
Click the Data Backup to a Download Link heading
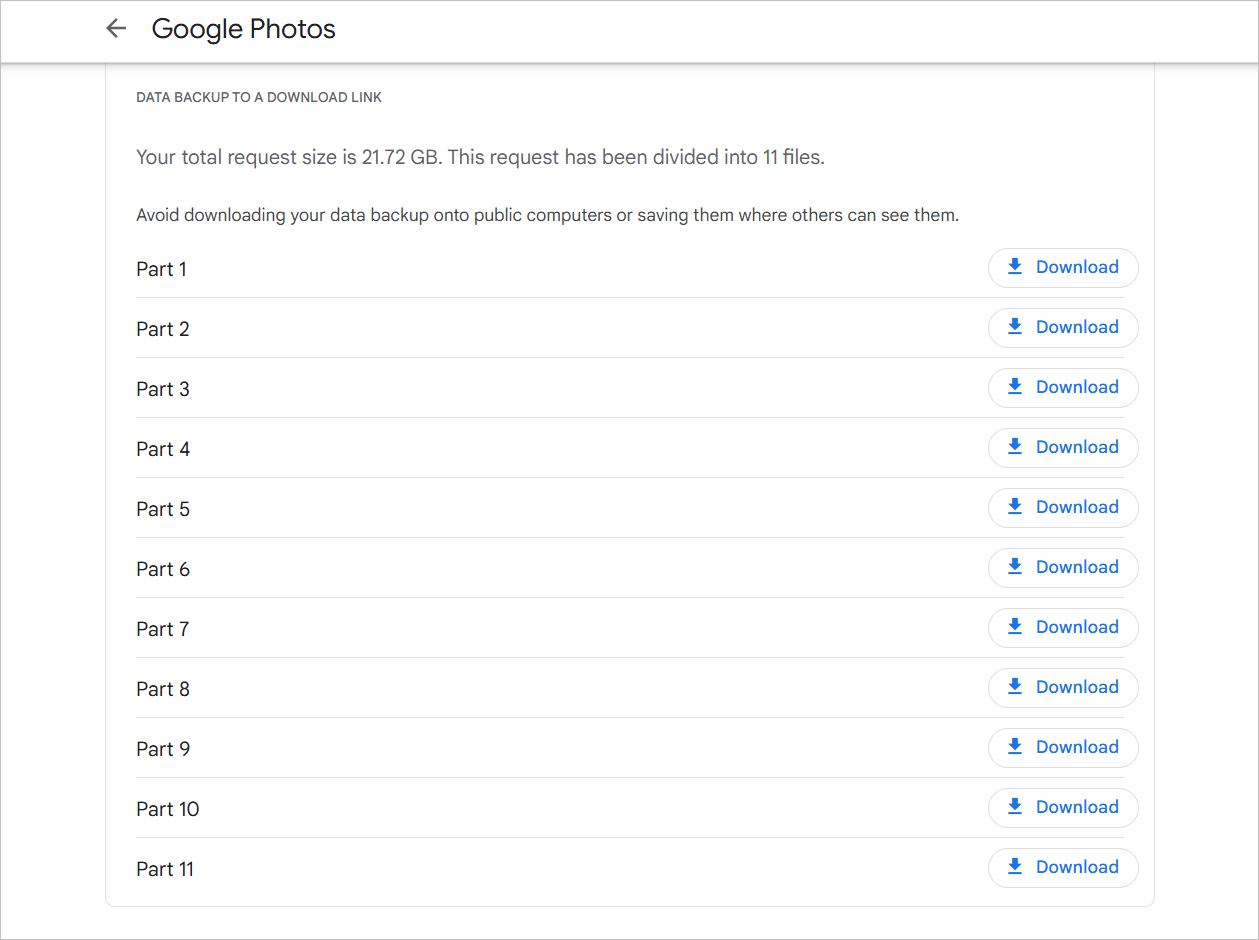tap(259, 98)
